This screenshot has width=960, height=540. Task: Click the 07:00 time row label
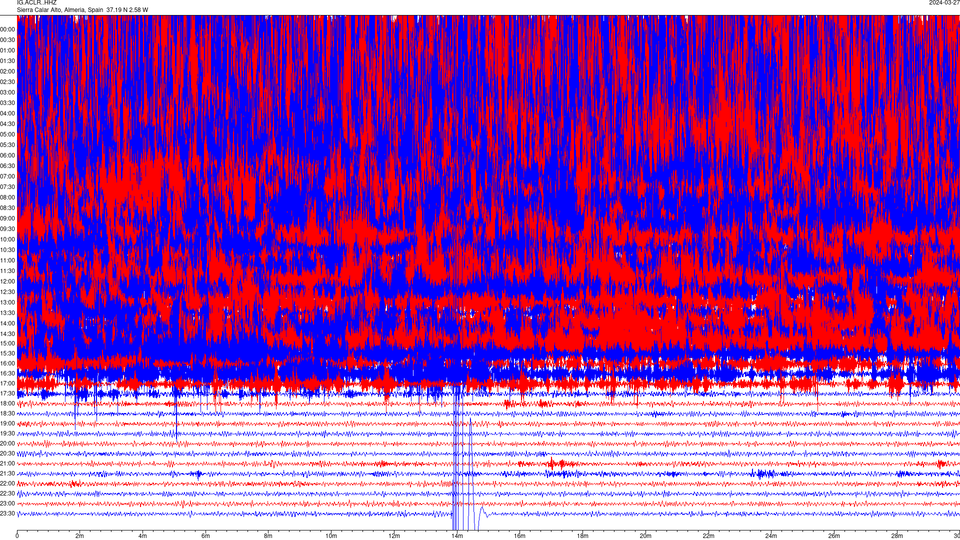(x=7, y=176)
